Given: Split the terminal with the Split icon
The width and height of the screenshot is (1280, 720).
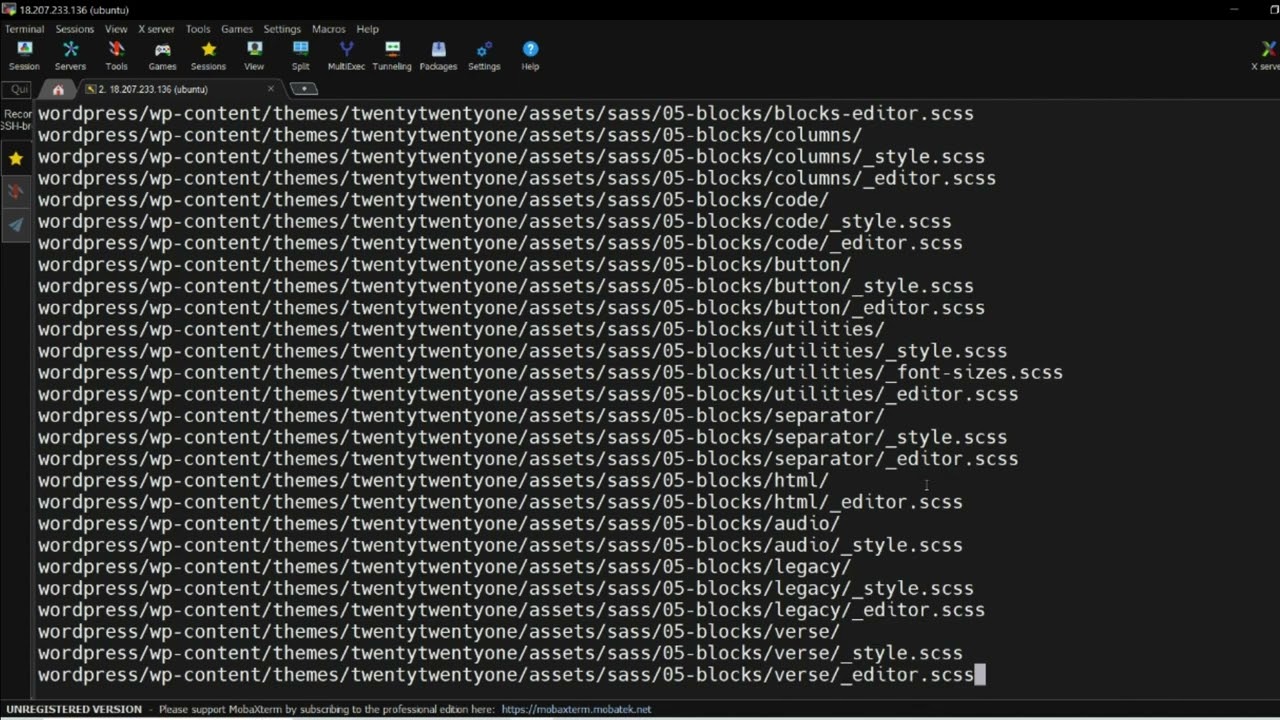Looking at the screenshot, I should coord(300,56).
